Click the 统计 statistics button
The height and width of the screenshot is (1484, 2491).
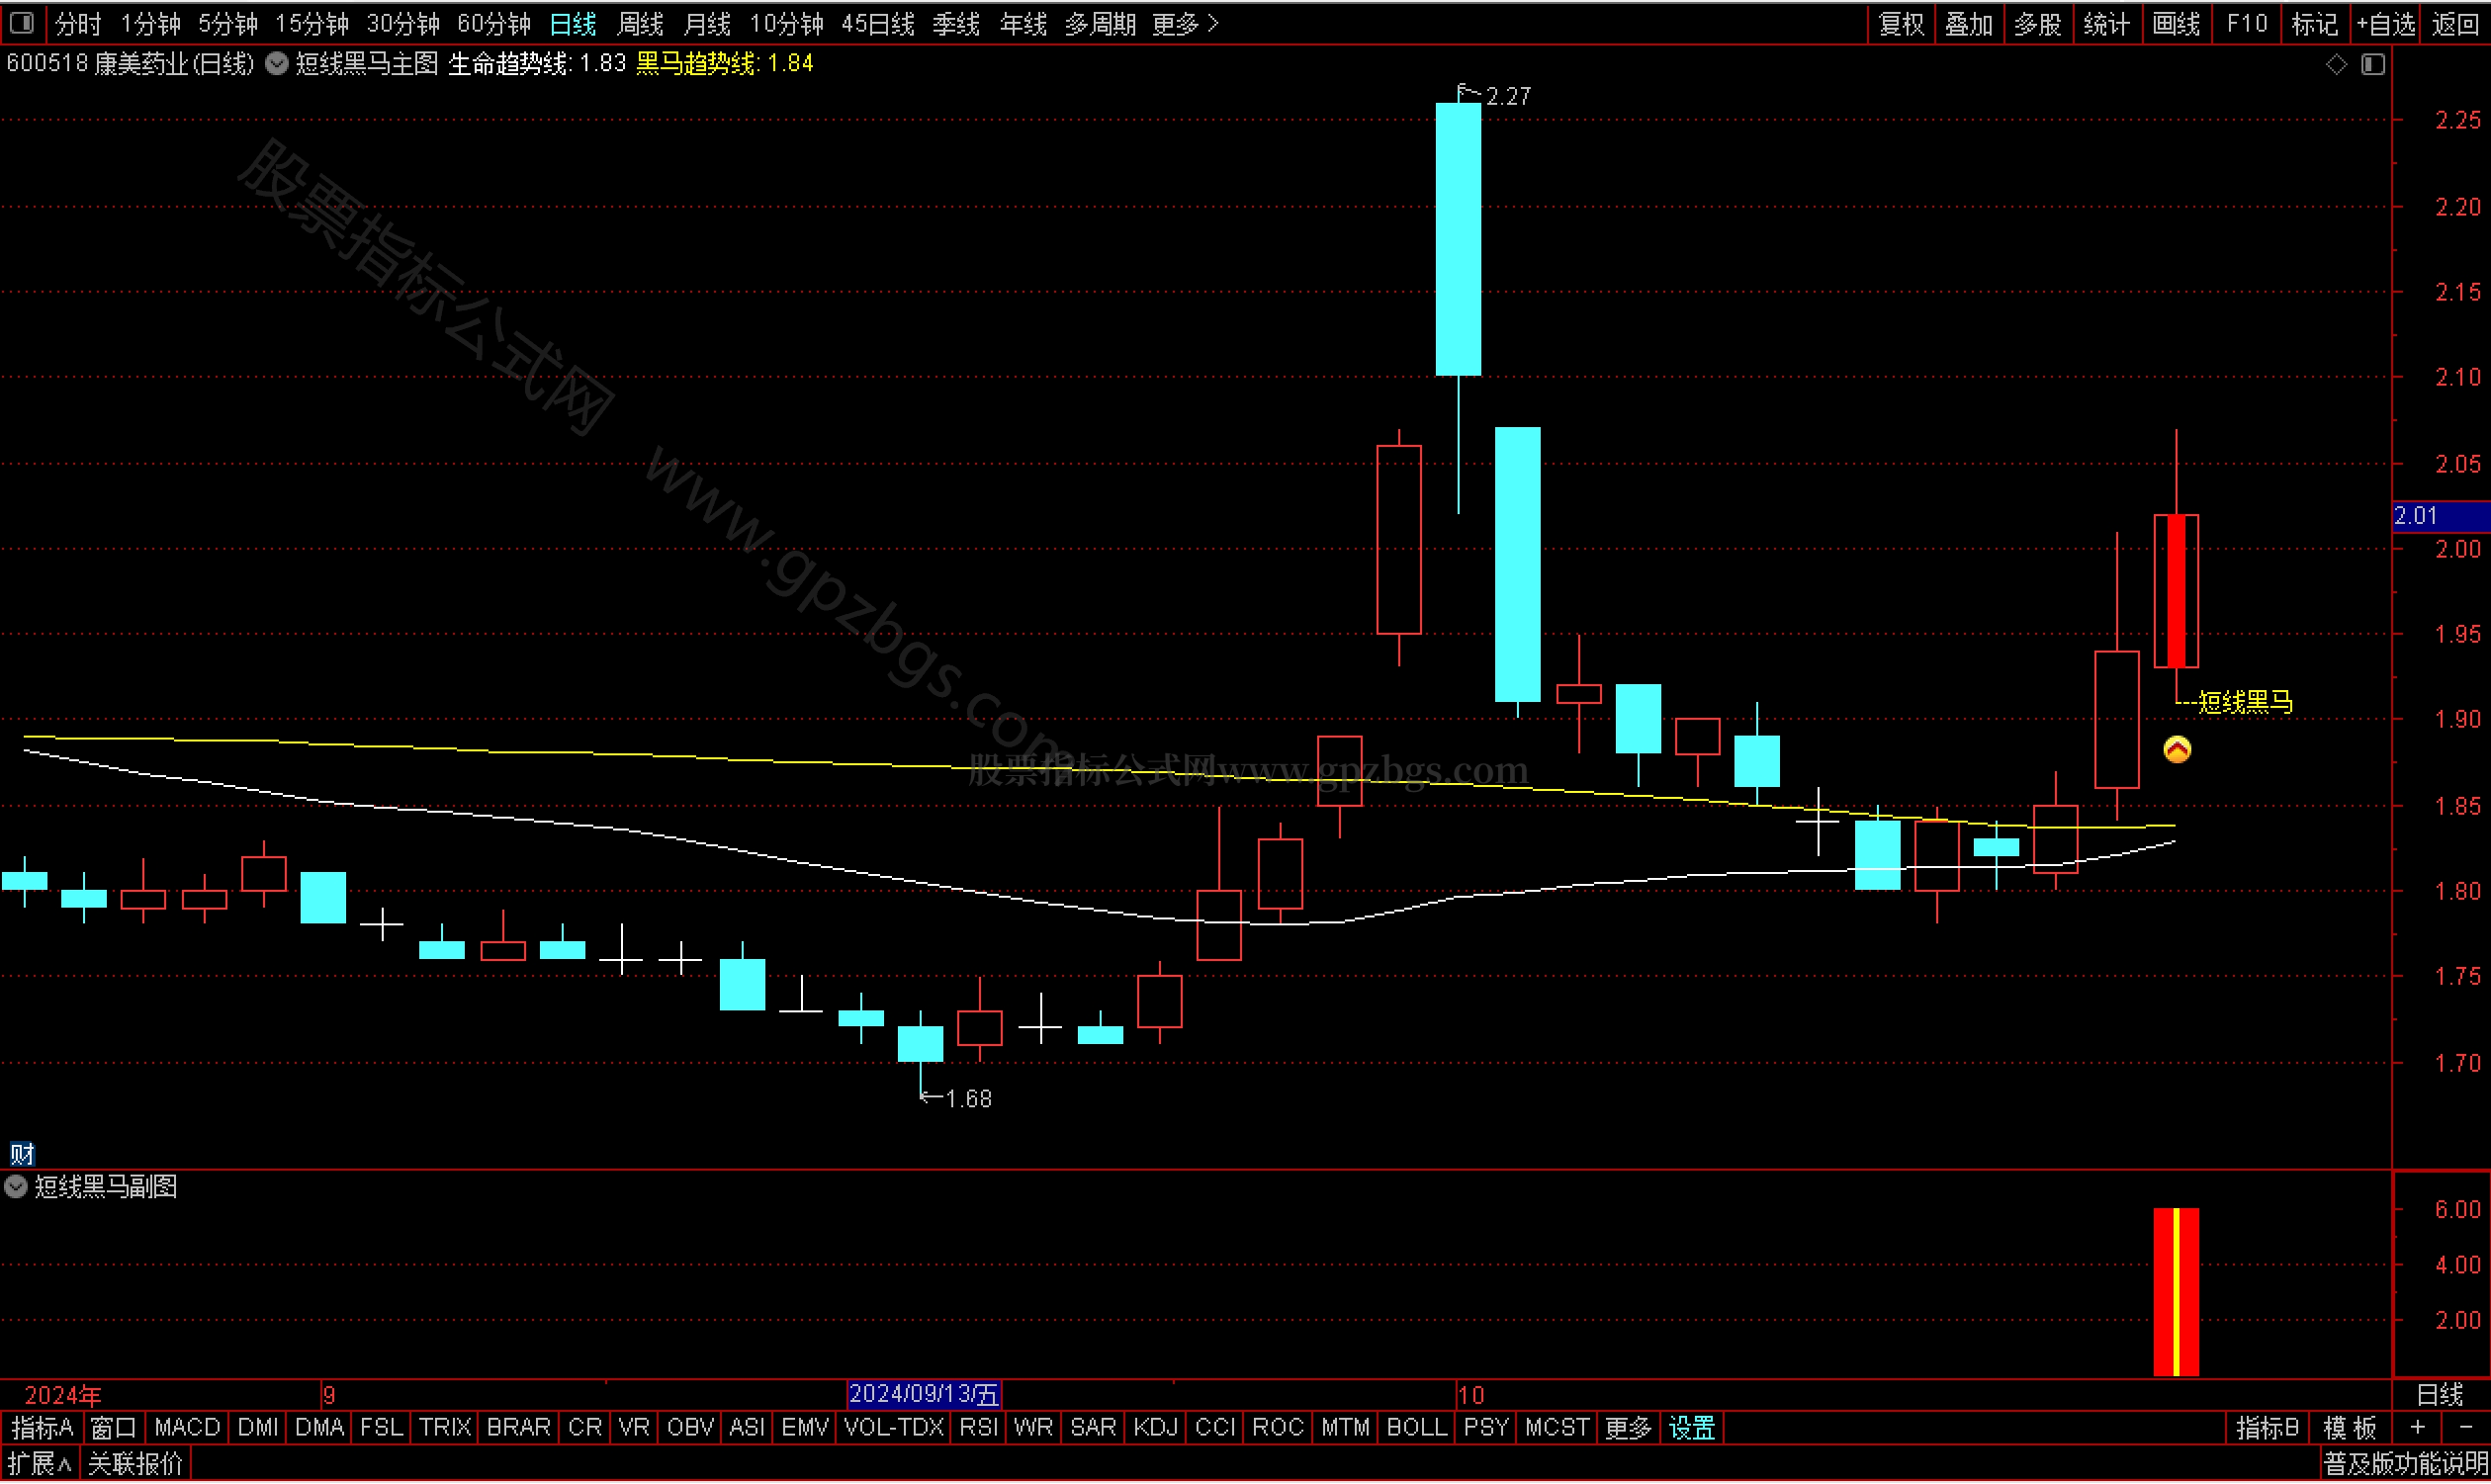(x=2106, y=23)
